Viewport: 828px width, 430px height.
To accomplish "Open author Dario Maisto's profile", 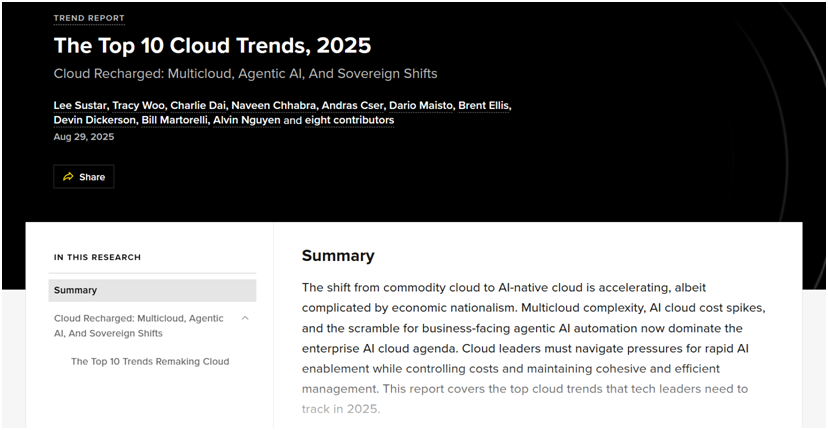I will [421, 106].
